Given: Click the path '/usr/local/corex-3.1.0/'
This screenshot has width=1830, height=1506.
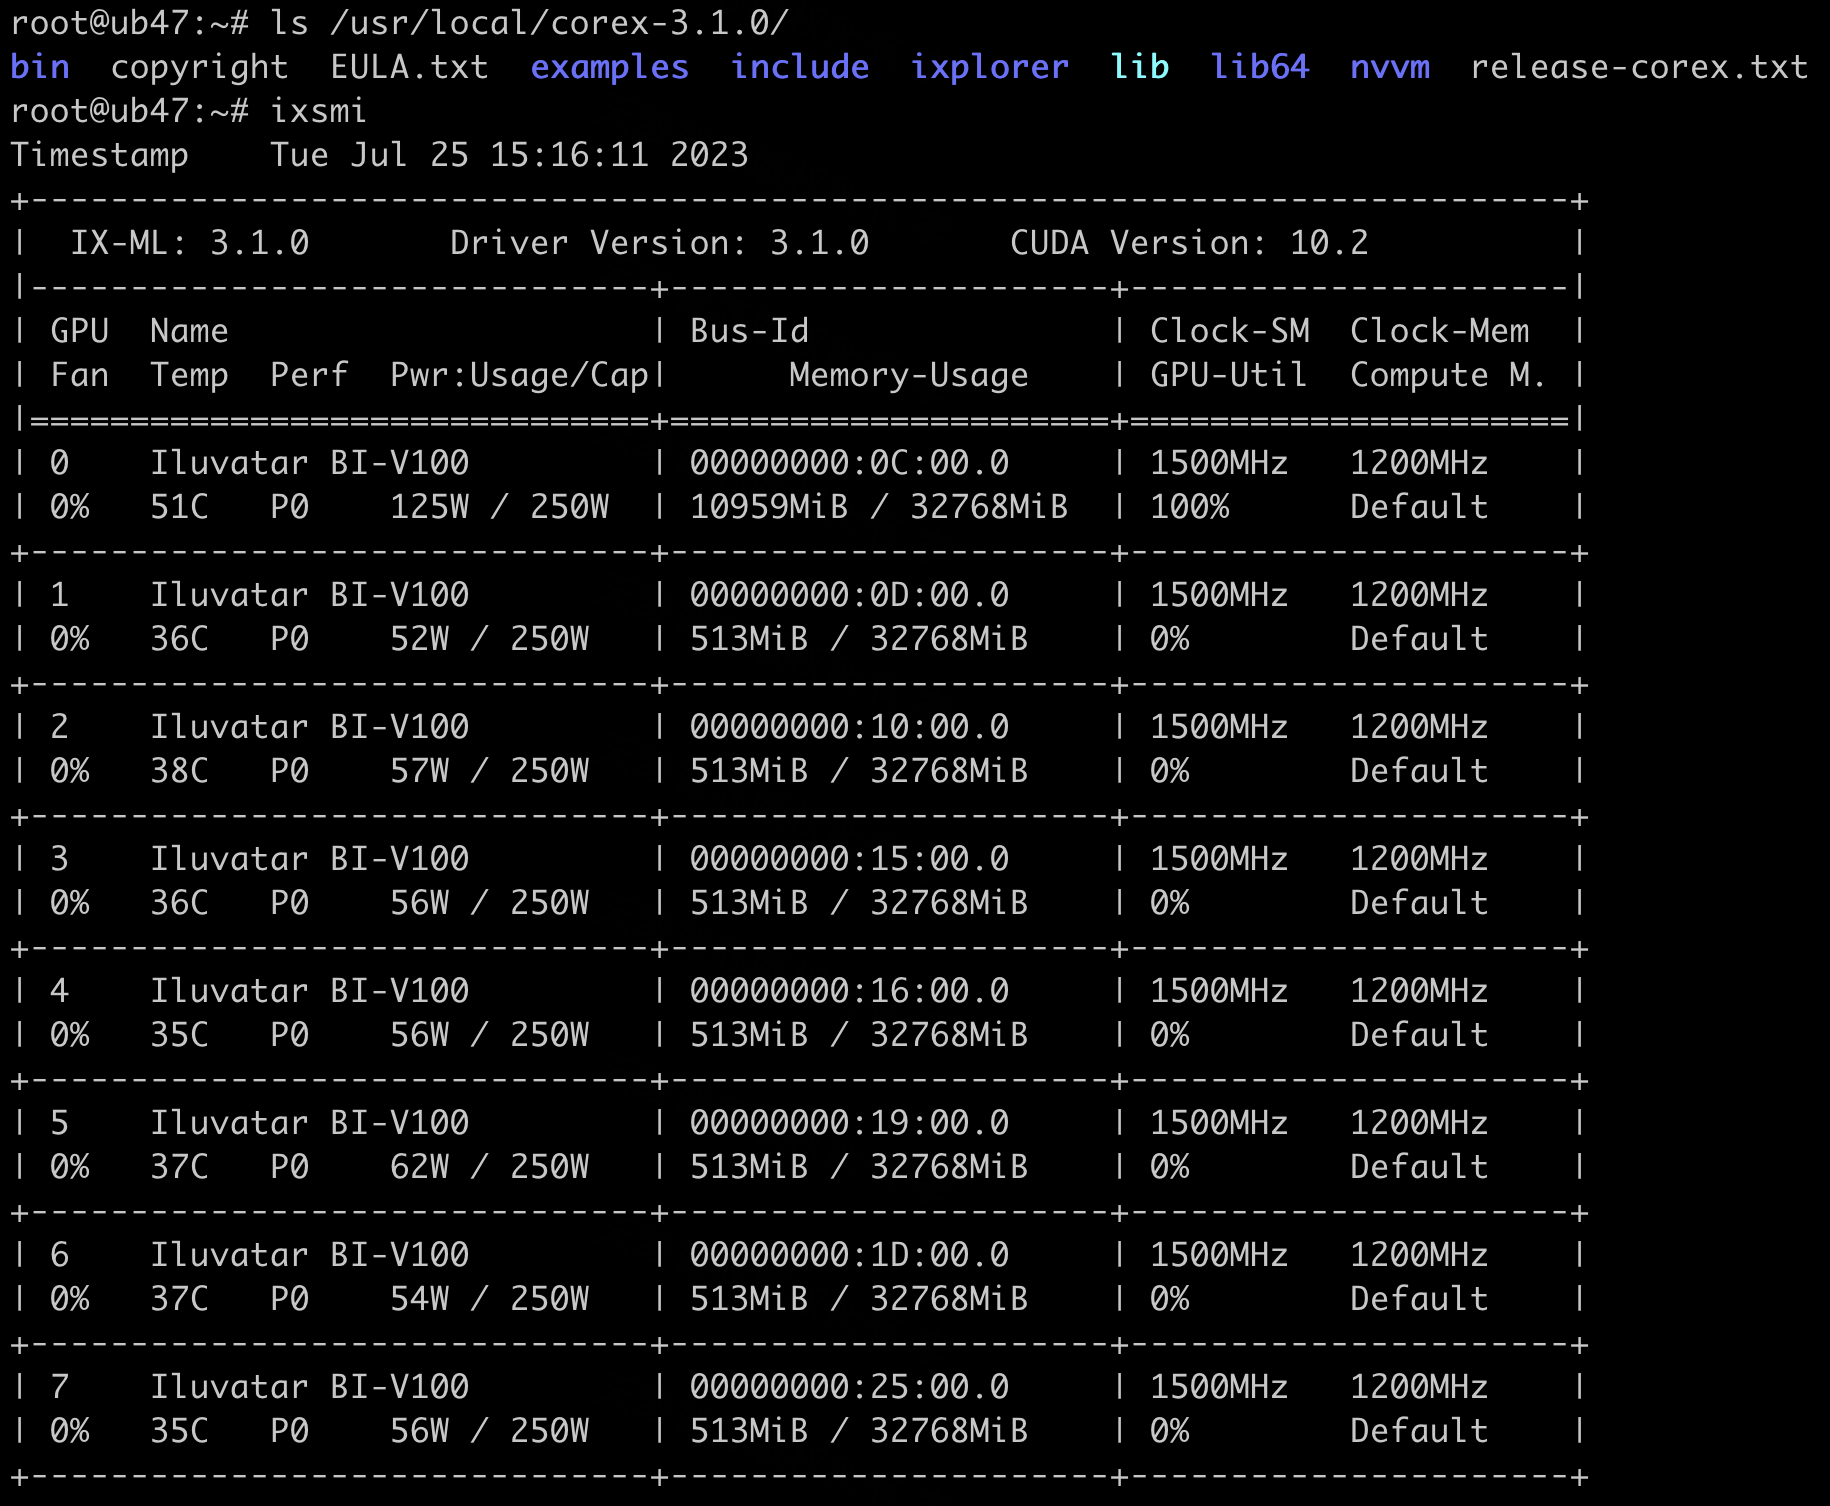Looking at the screenshot, I should pyautogui.click(x=559, y=23).
